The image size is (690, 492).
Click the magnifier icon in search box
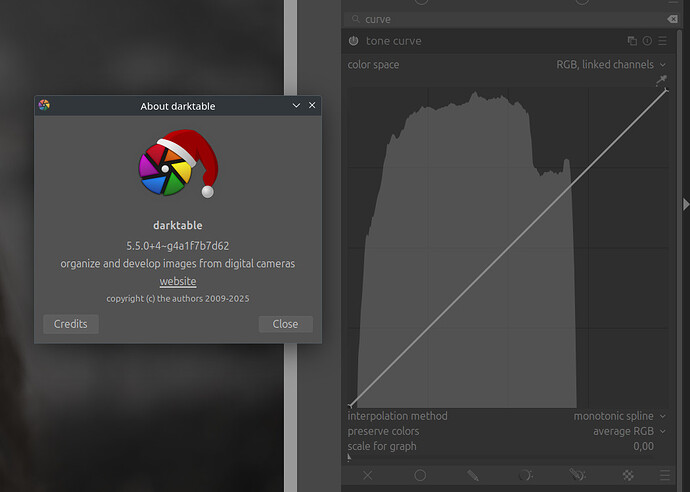coord(356,19)
